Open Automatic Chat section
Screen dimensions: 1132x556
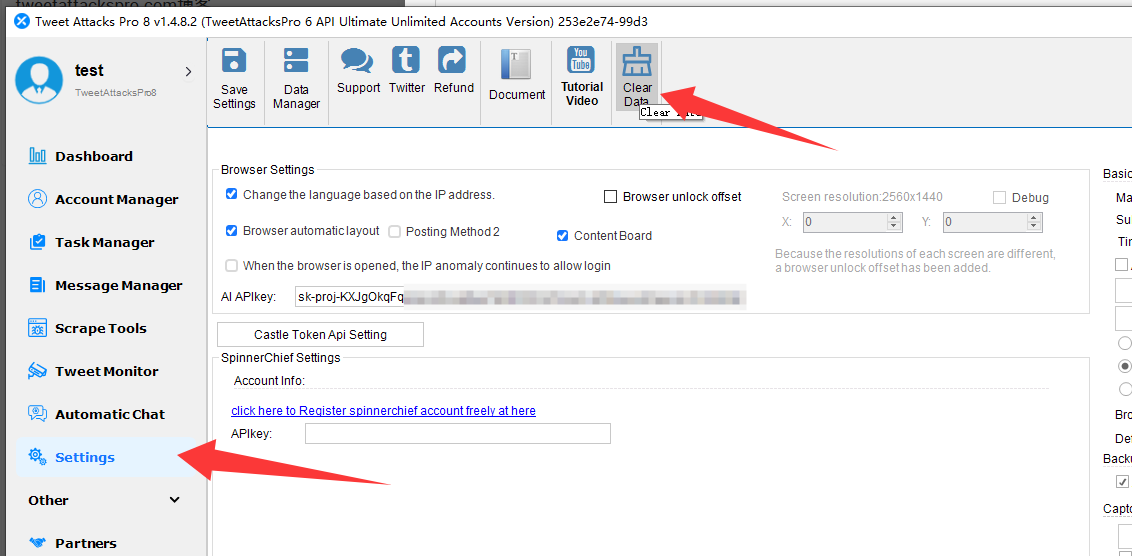110,414
